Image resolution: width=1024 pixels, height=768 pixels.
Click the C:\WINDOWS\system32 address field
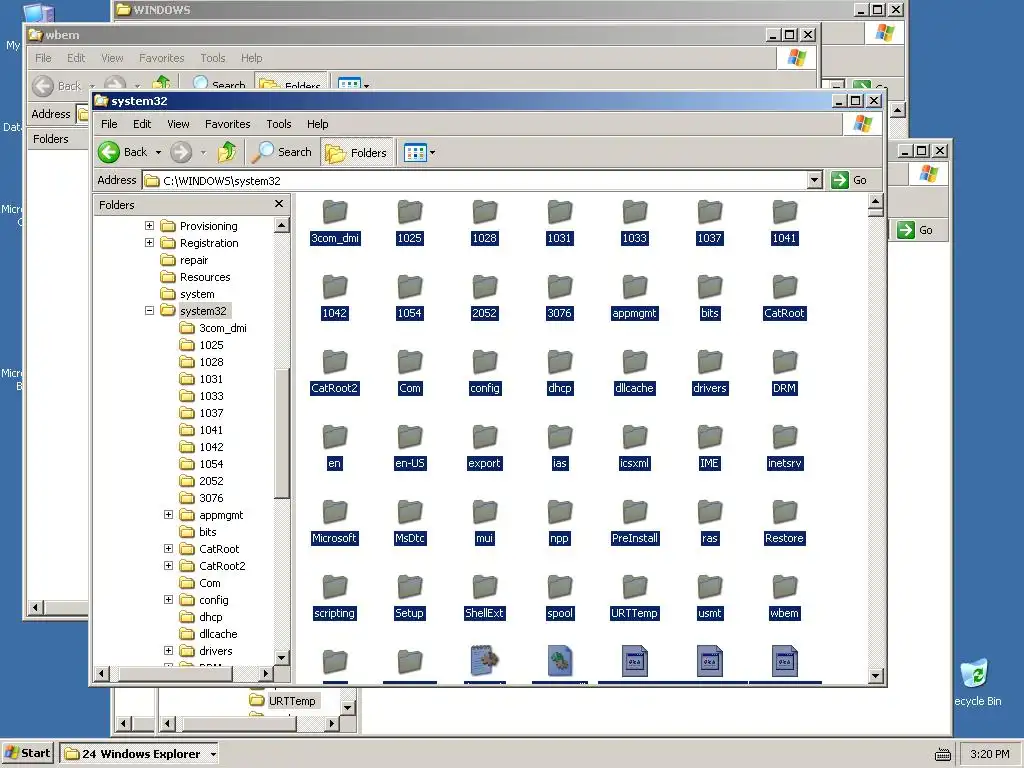coord(475,181)
